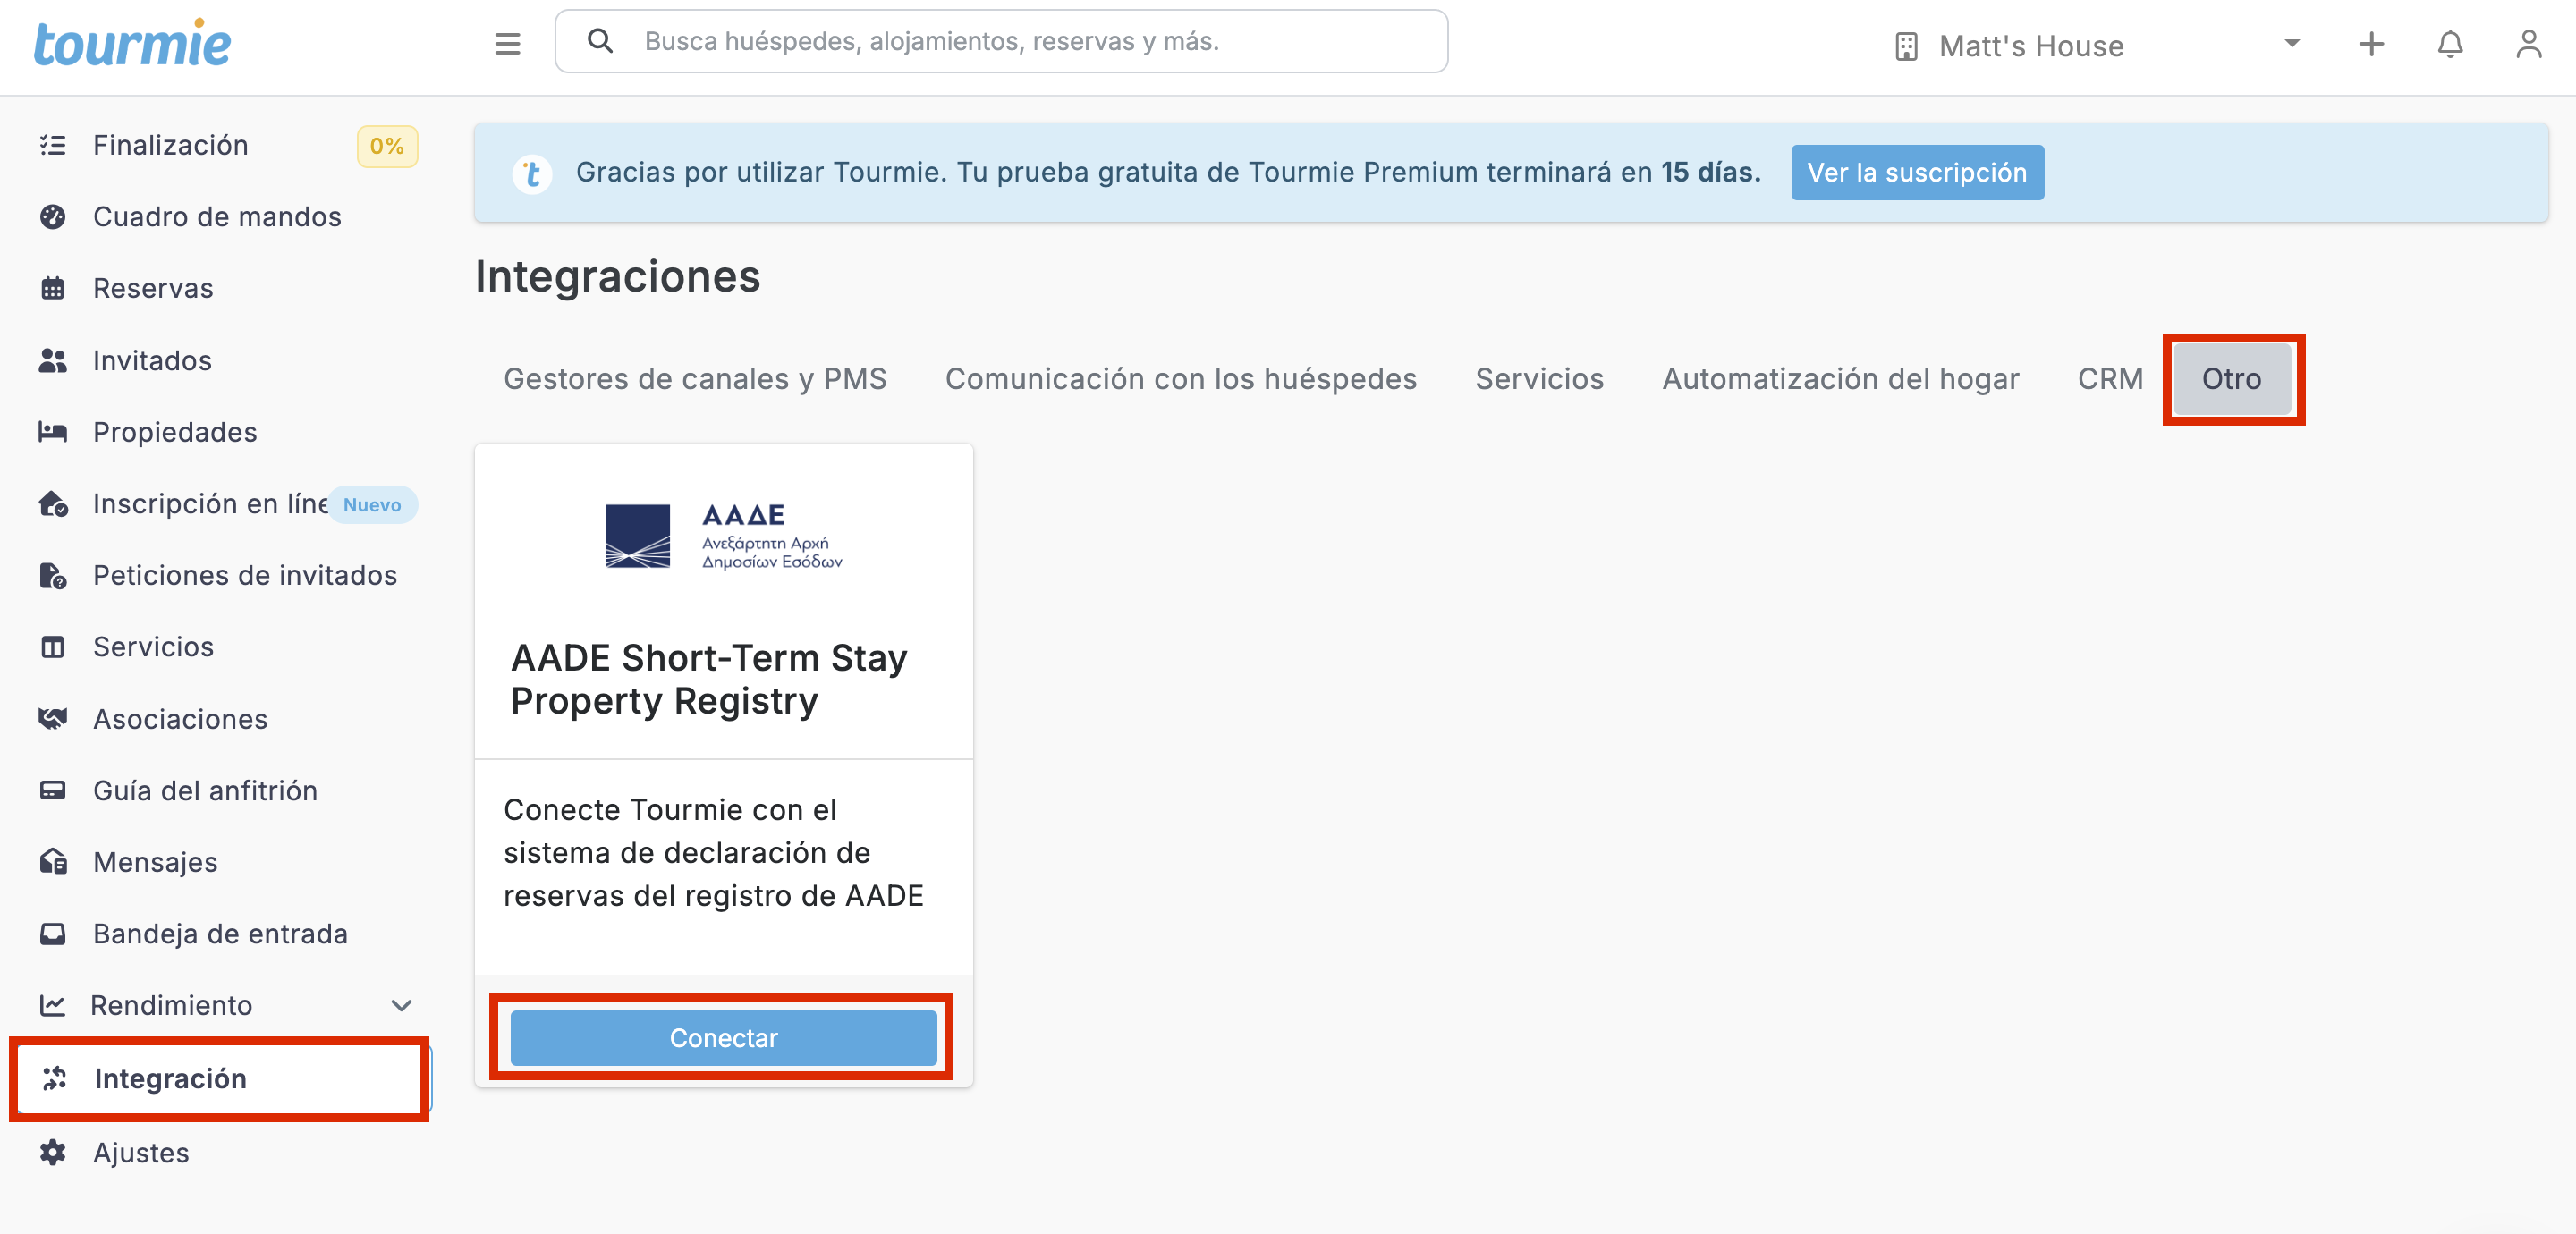The height and width of the screenshot is (1234, 2576).
Task: Switch to Gestores de canales y PMS tab
Action: point(694,379)
